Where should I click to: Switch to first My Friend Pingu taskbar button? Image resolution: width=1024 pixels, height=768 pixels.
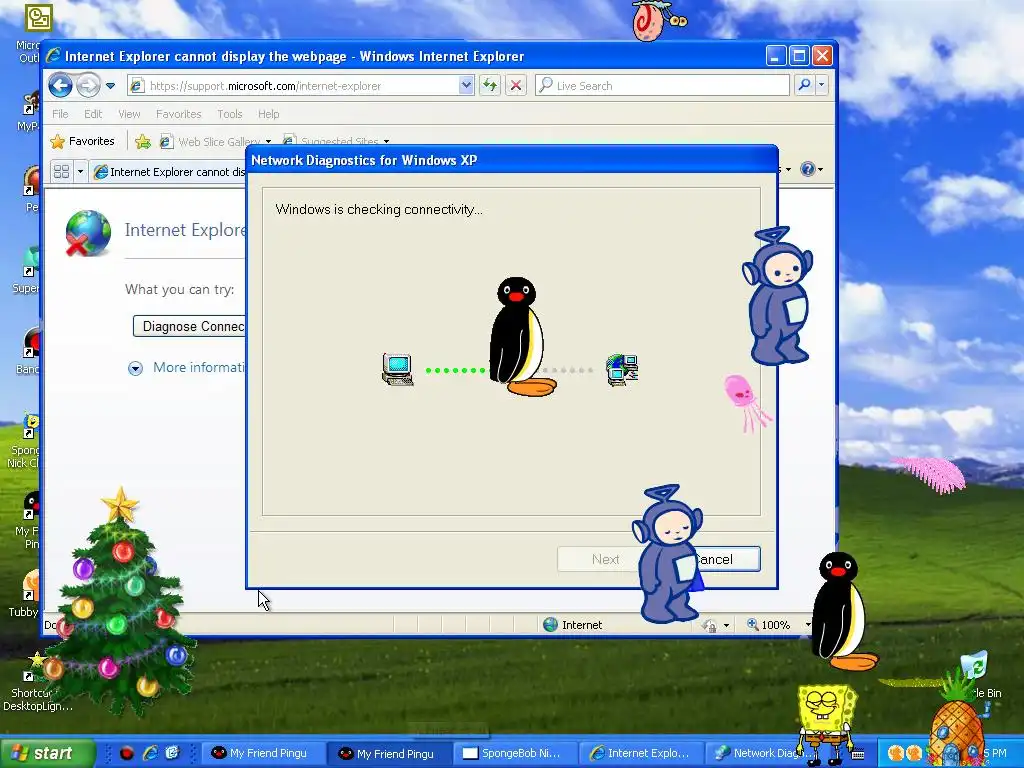tap(261, 753)
